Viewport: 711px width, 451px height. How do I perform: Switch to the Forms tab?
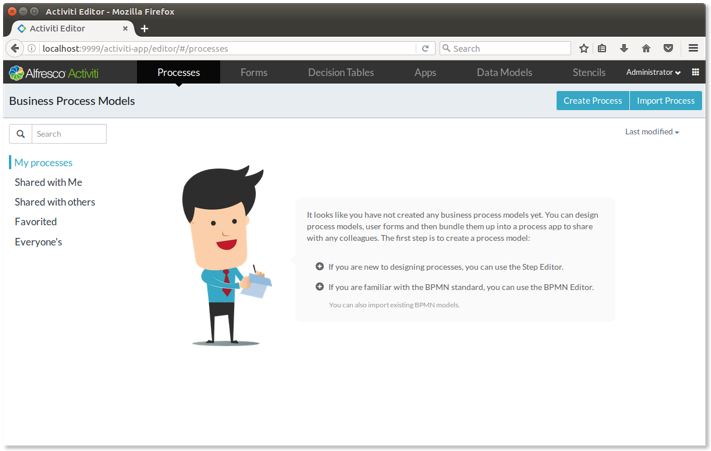(x=254, y=73)
